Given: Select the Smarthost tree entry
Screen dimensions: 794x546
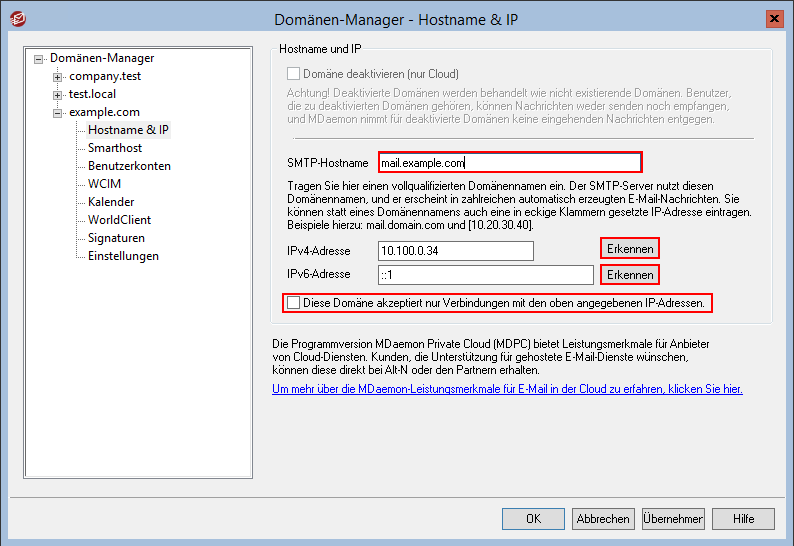Looking at the screenshot, I should coord(114,148).
